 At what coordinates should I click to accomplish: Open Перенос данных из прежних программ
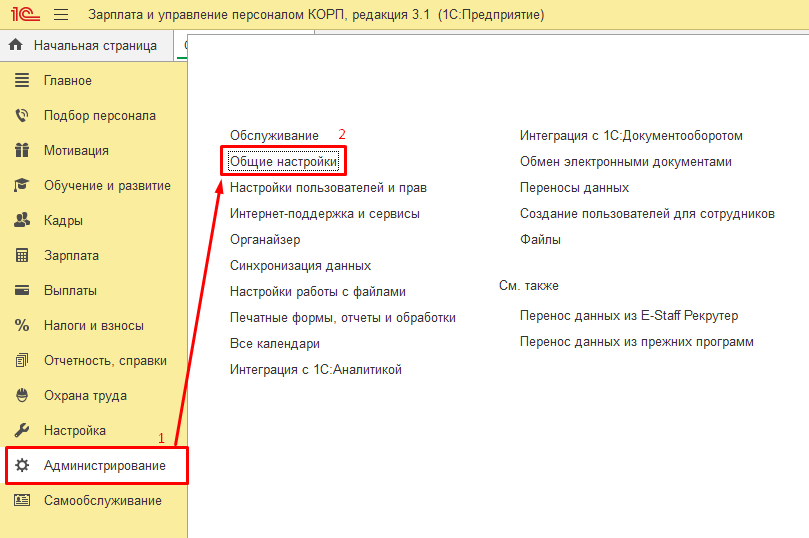(x=637, y=341)
